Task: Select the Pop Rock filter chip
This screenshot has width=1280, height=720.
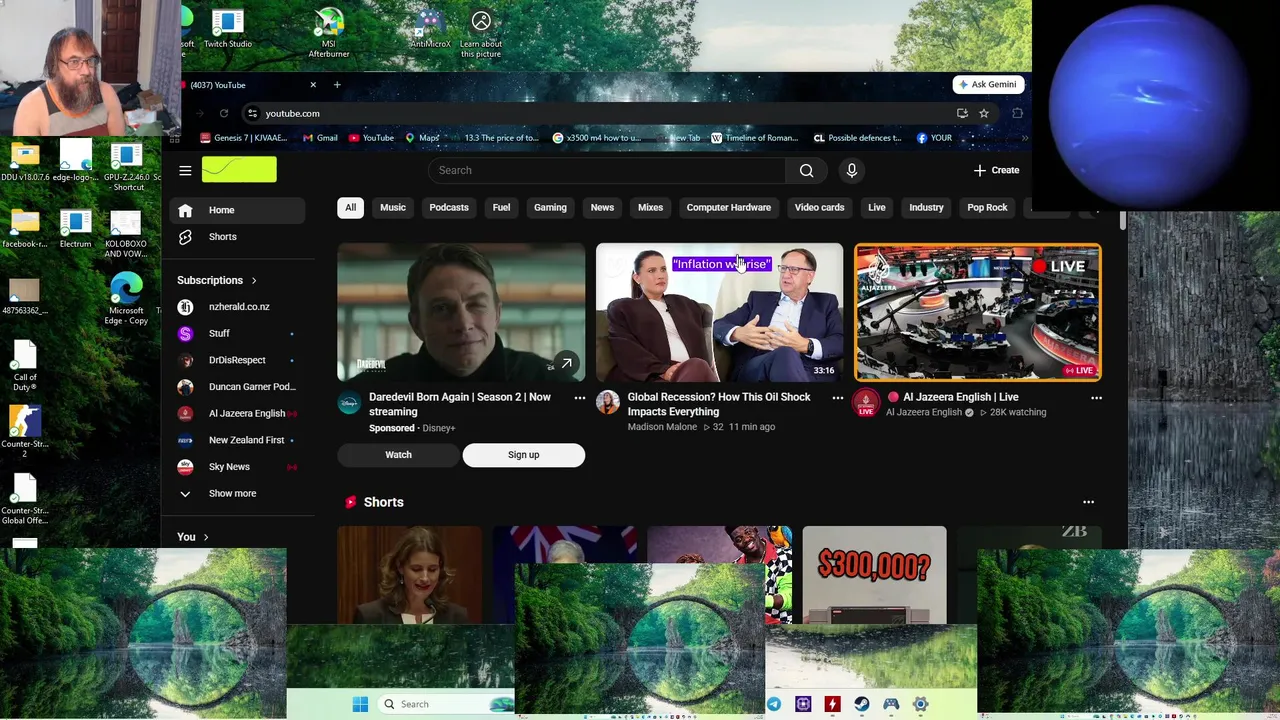Action: (x=987, y=207)
